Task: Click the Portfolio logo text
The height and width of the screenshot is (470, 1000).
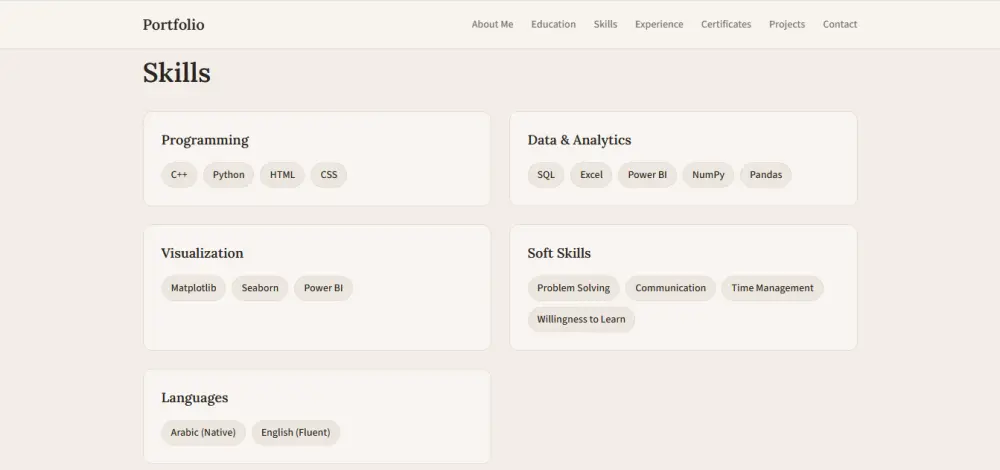Action: pos(173,24)
